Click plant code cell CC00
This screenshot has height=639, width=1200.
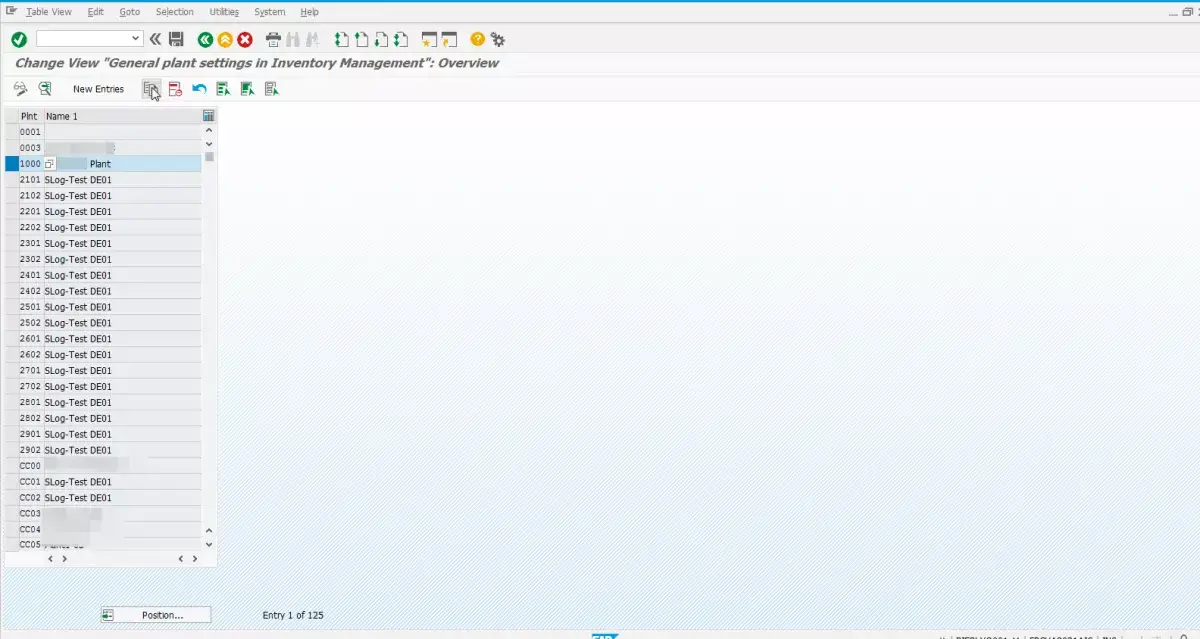(x=30, y=466)
